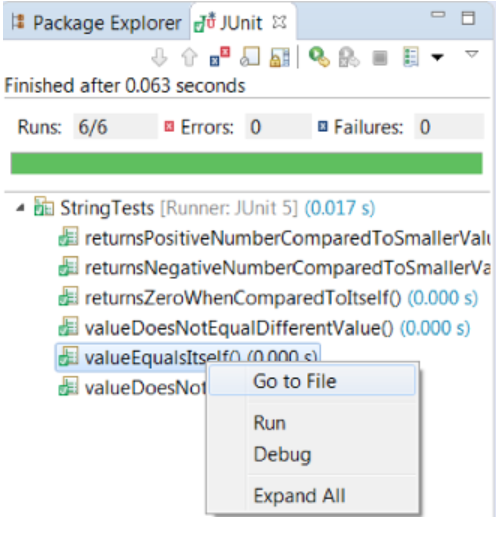
Task: Click the Show Skipped Tests Only icon
Action: (250, 57)
